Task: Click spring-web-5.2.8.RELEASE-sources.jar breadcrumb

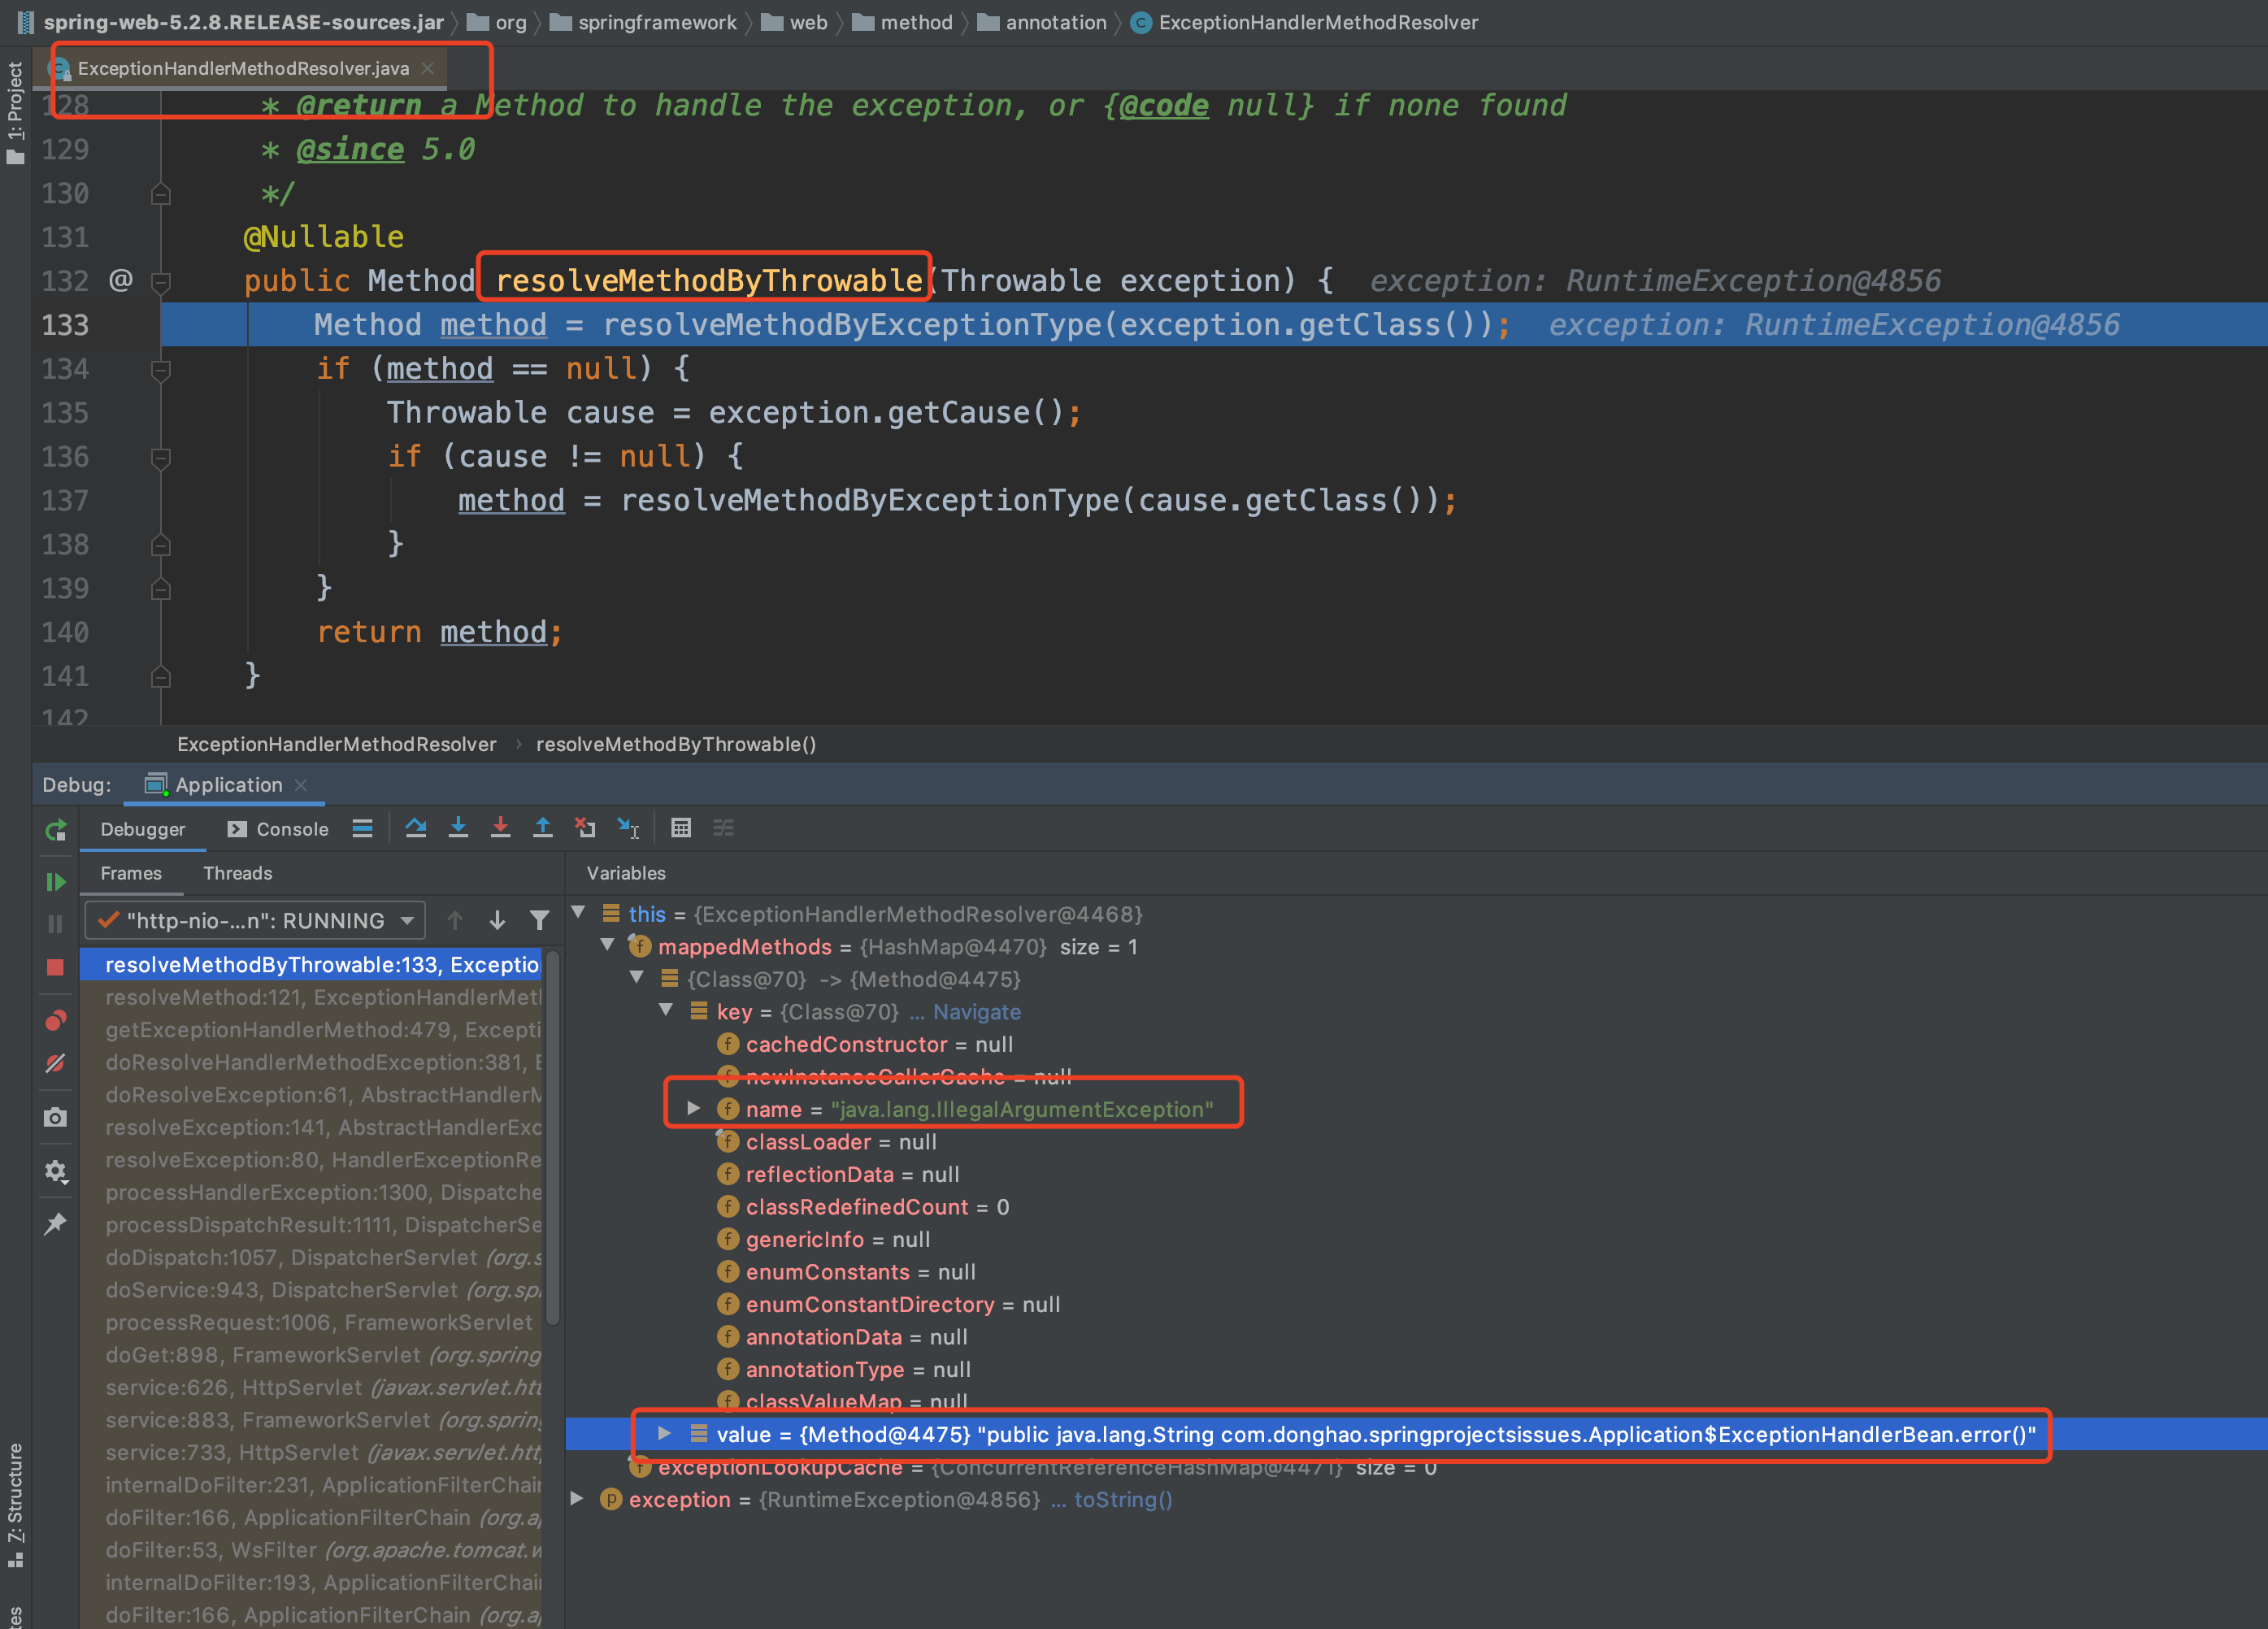Action: 230,22
